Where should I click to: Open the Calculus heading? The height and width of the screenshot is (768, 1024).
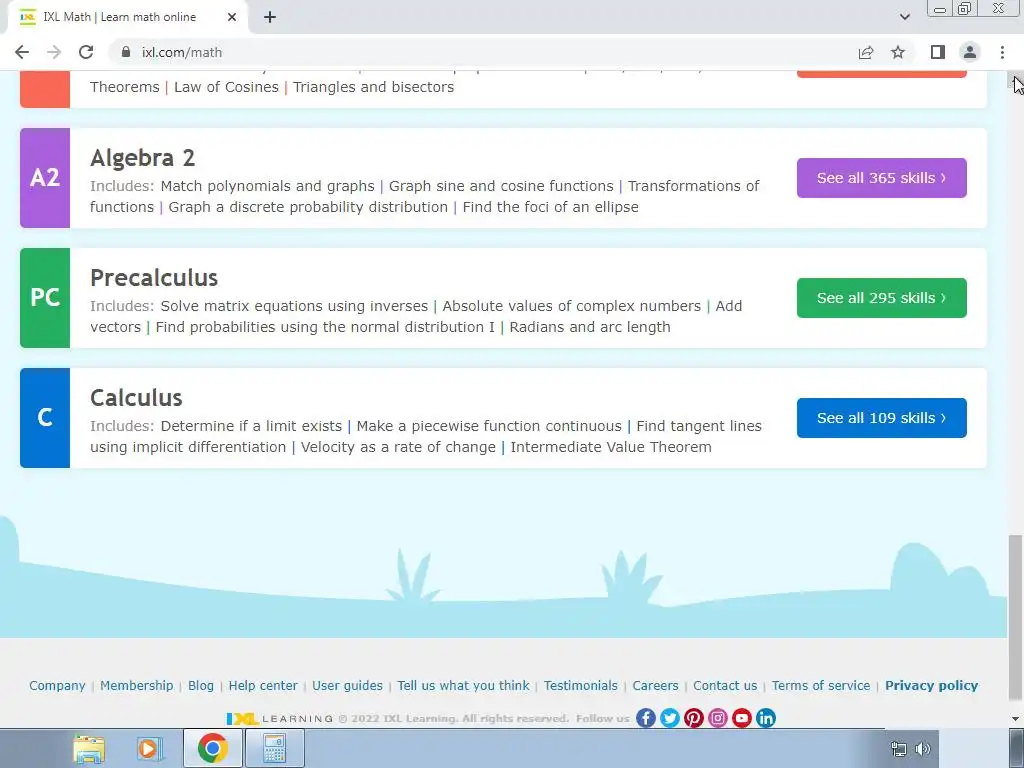point(136,398)
